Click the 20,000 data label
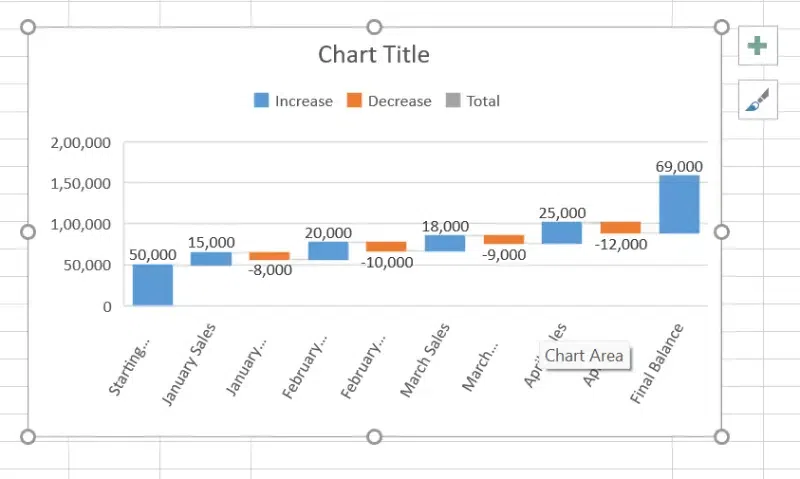Image resolution: width=800 pixels, height=479 pixels. pos(328,233)
